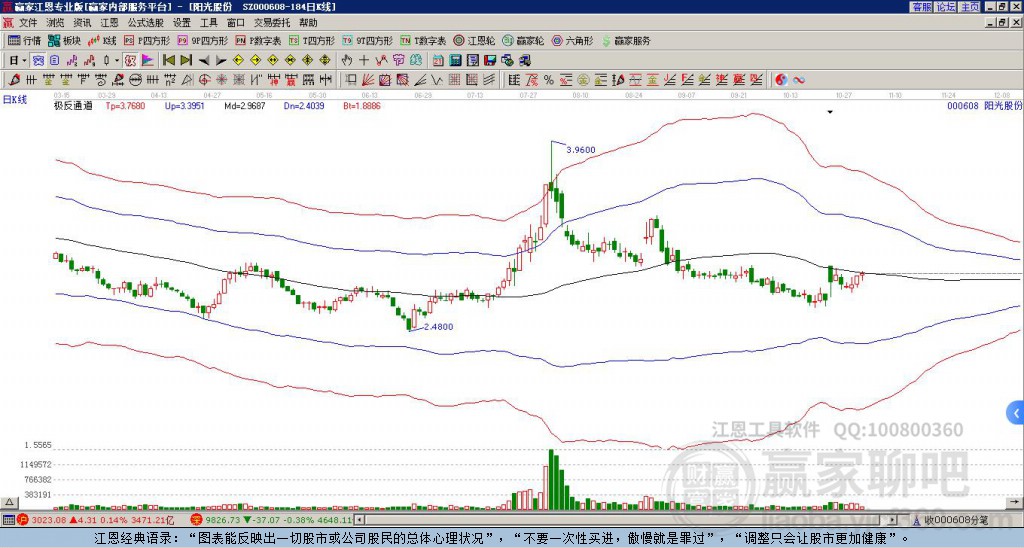
Task: Click the grid icon at status bar left
Action: 8,520
